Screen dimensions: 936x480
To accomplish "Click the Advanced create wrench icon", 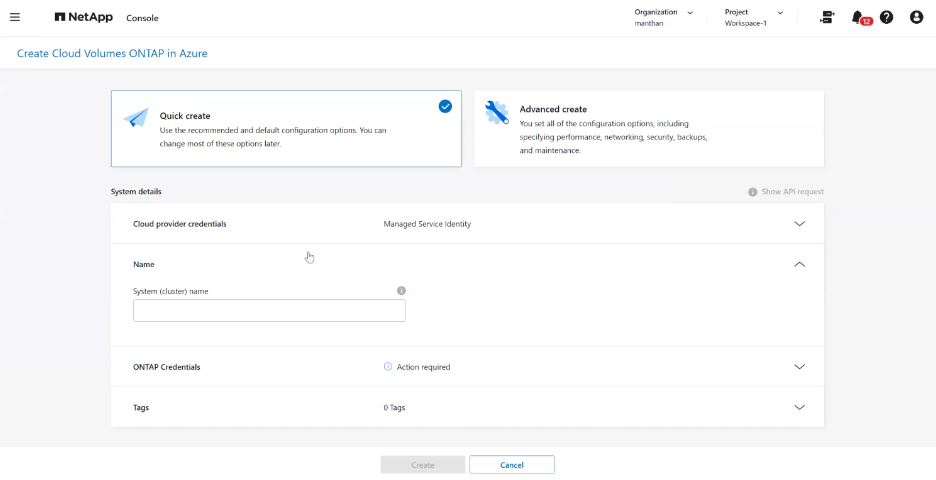I will [497, 112].
